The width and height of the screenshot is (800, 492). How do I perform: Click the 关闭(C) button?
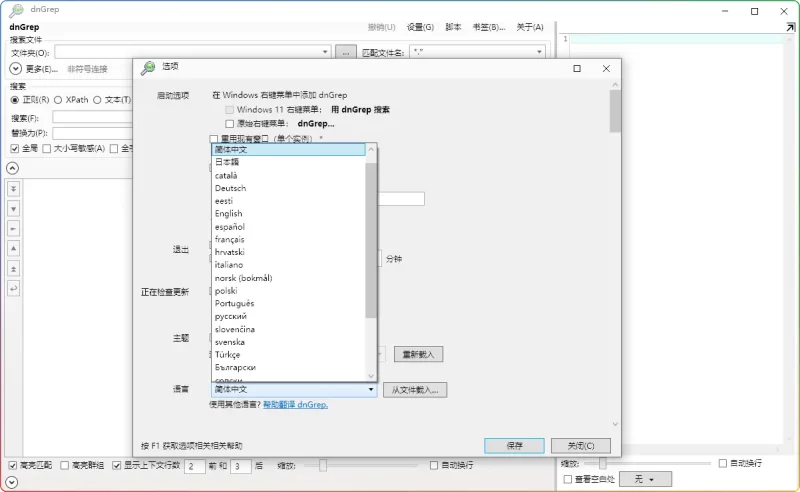click(x=581, y=446)
